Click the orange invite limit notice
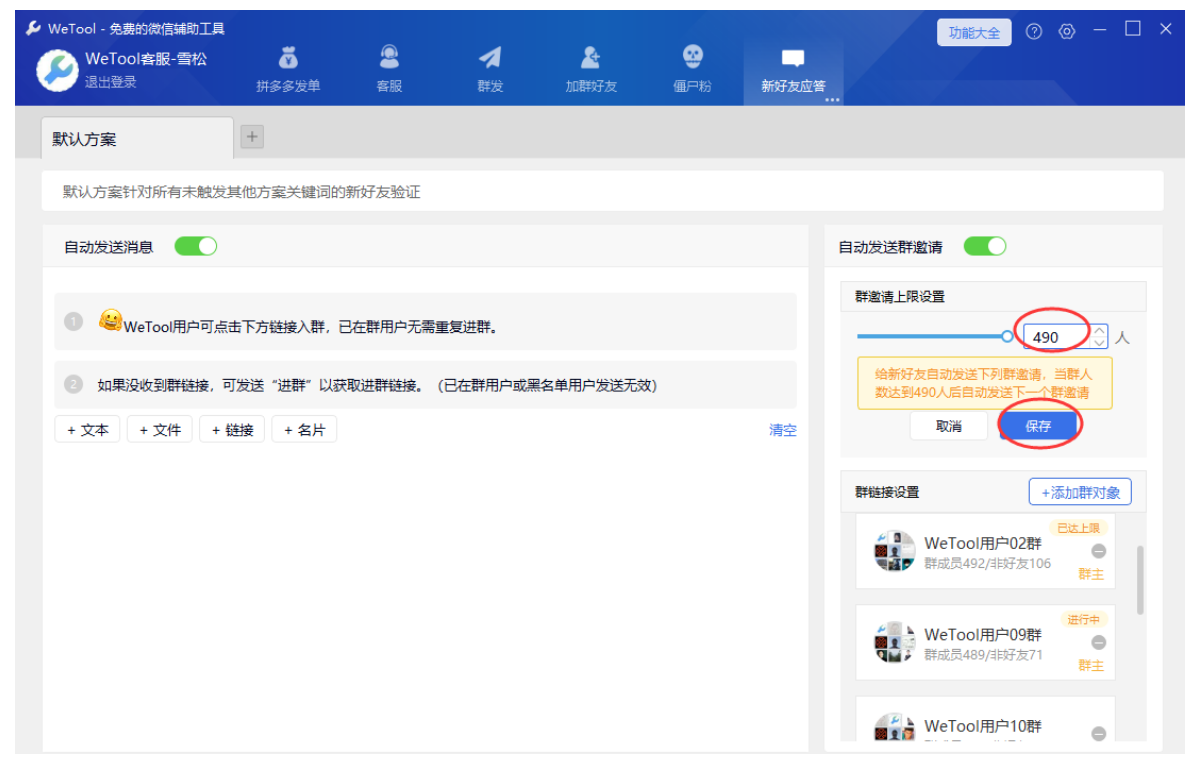This screenshot has height=782, width=1193. click(985, 383)
